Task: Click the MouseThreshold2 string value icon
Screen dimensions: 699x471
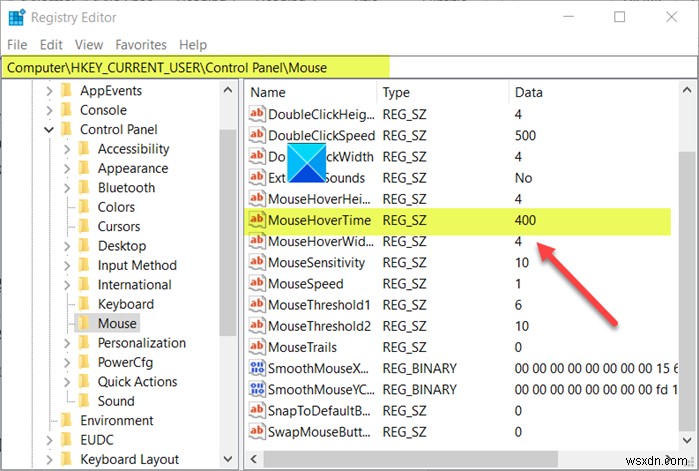Action: pos(257,326)
